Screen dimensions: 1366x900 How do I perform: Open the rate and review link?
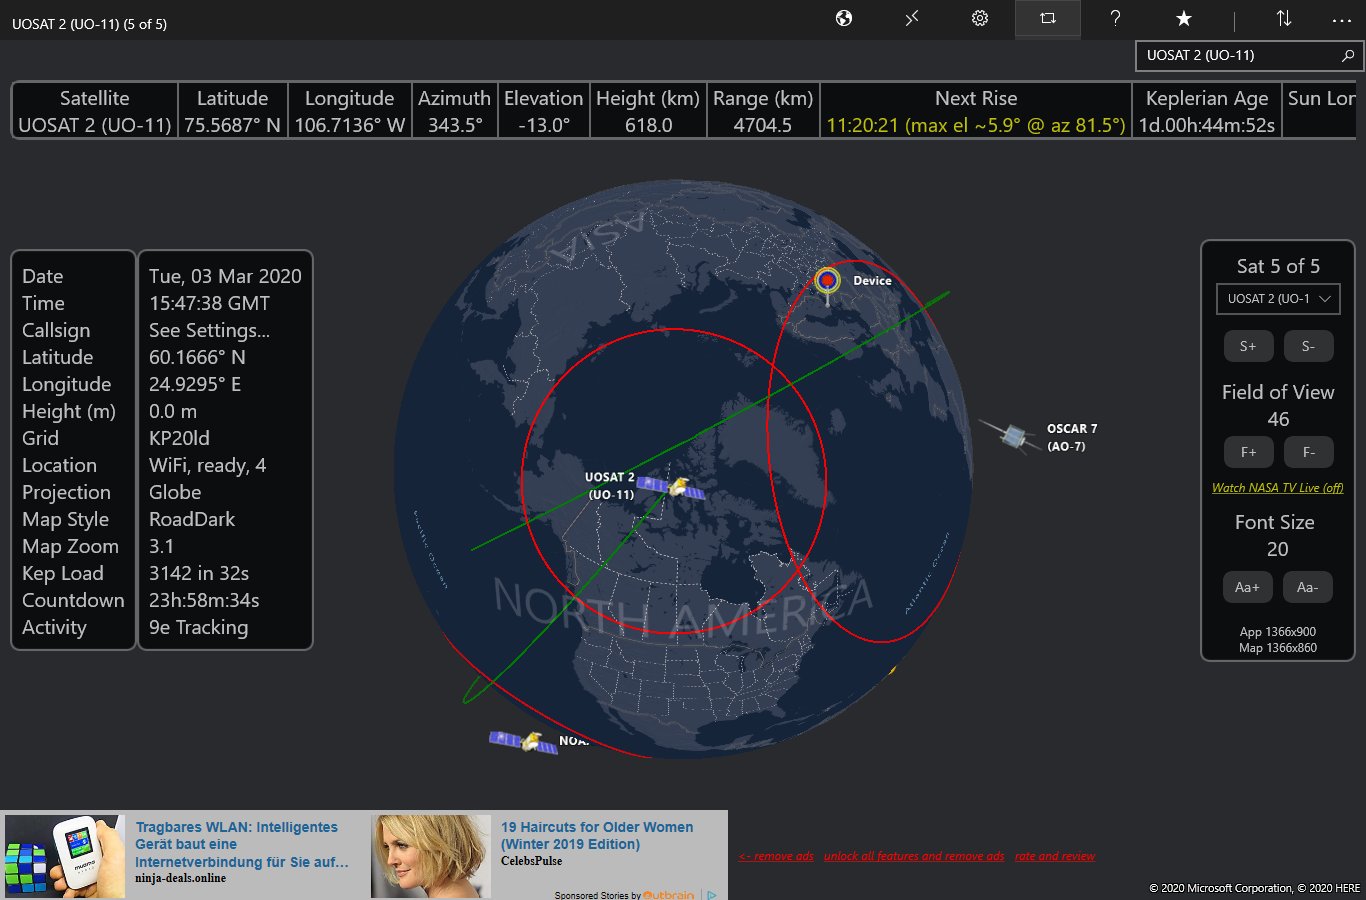pos(1055,856)
